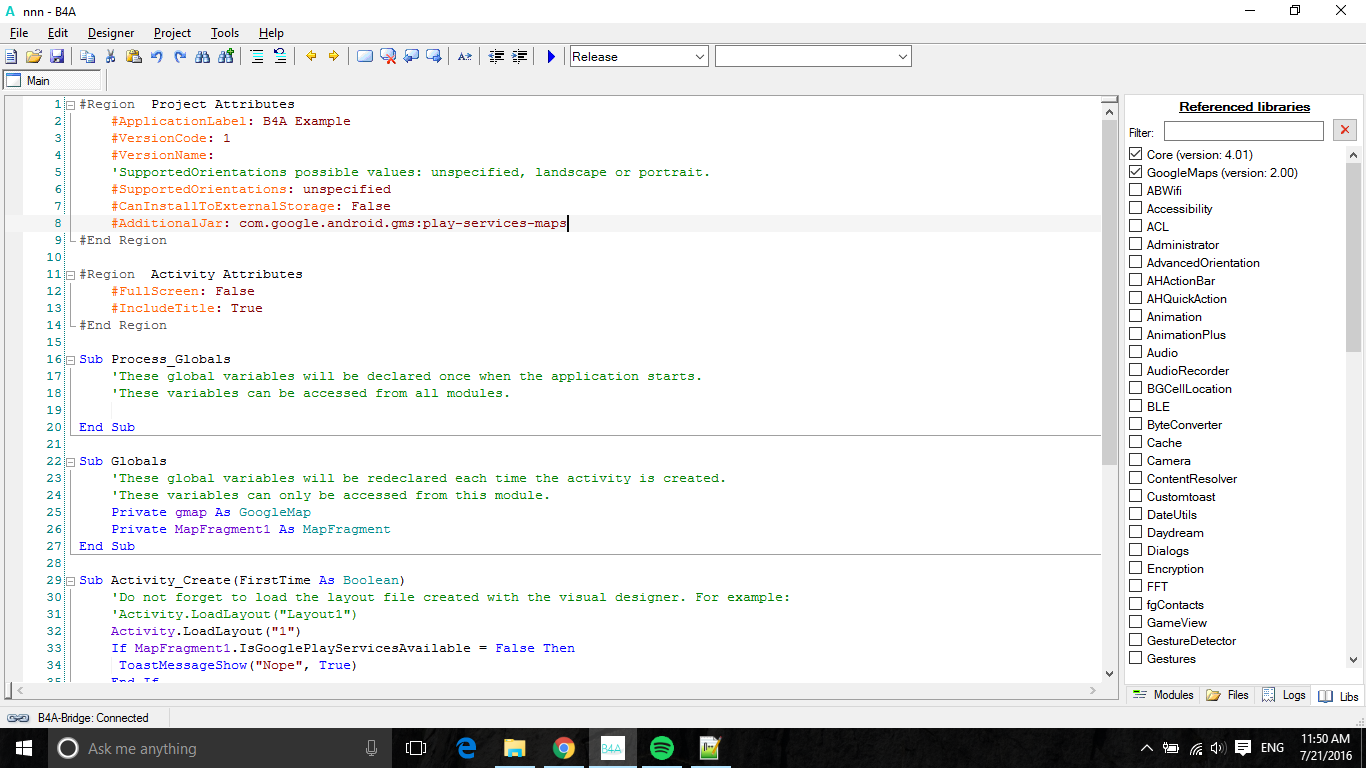Switch to the Libs tab
Screen dimensions: 1366x768
point(1338,696)
